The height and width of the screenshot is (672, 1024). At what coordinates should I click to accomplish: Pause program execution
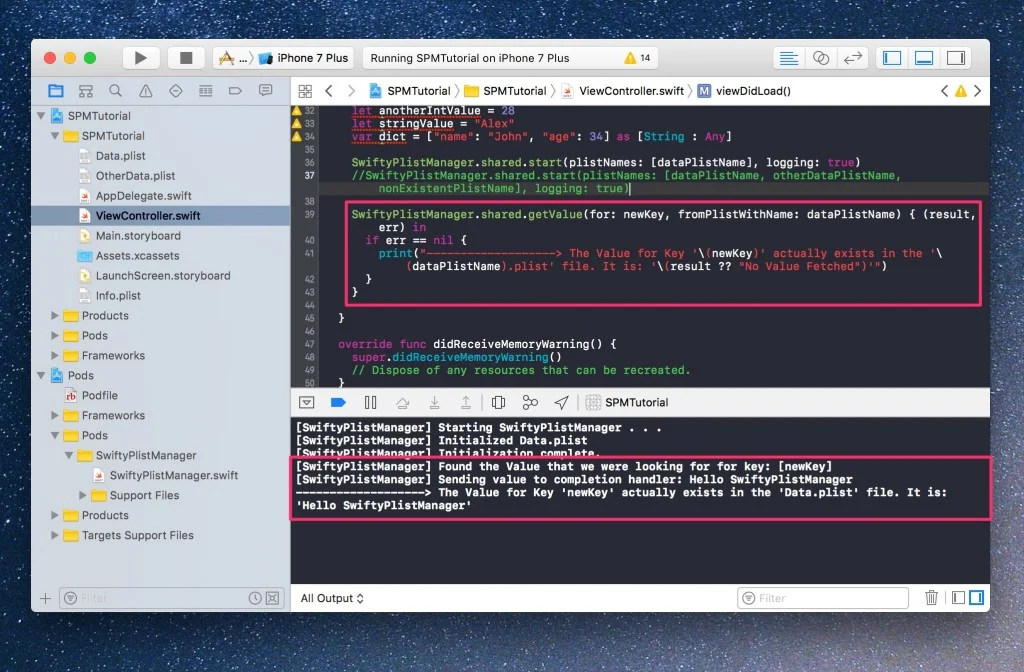(x=370, y=402)
